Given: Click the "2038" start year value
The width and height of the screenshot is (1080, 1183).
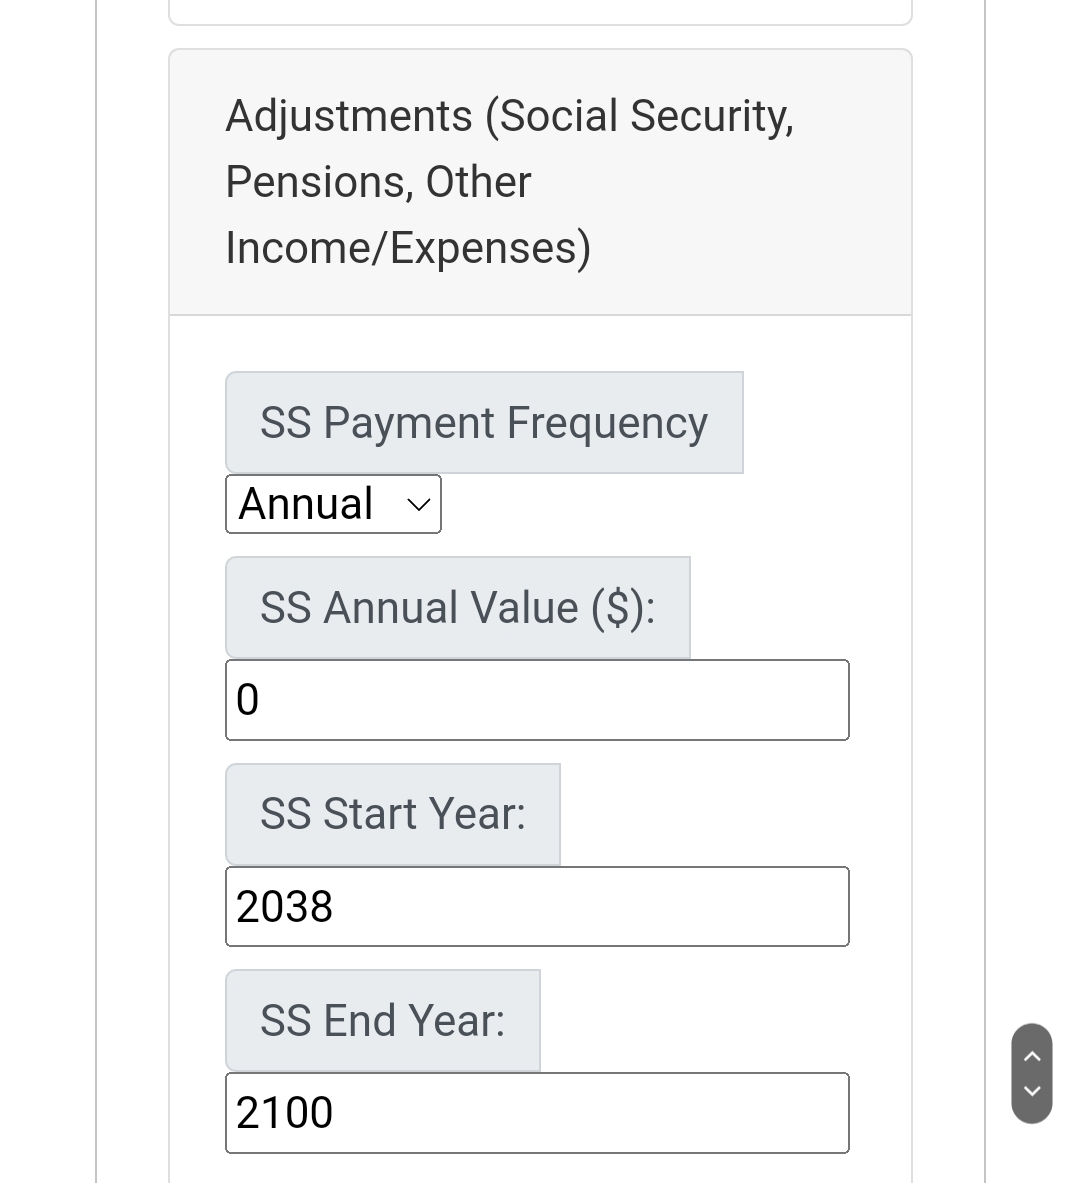Looking at the screenshot, I should pos(284,907).
